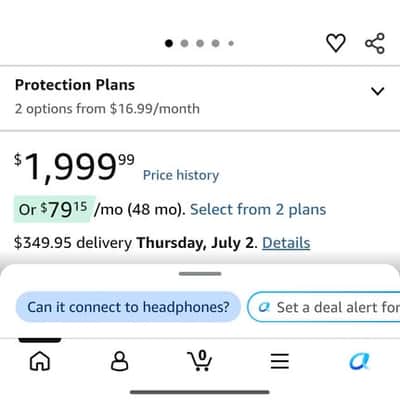
Task: Open the hamburger menu icon
Action: click(280, 361)
